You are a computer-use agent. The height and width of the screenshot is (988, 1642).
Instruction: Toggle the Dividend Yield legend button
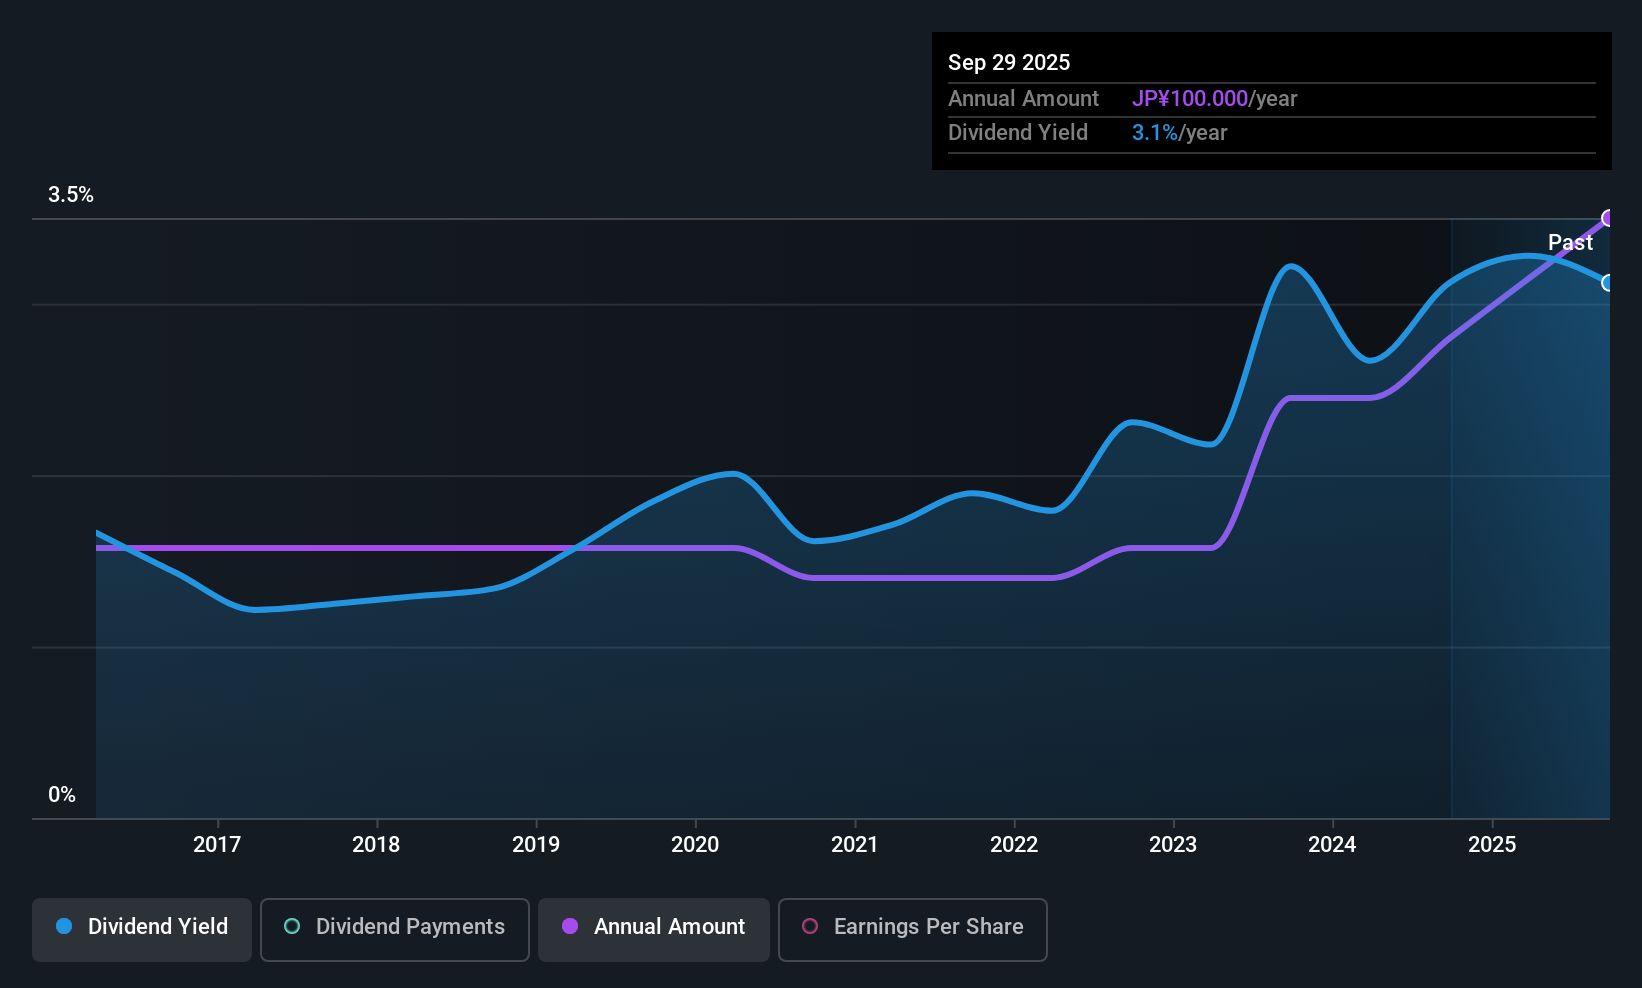tap(142, 929)
